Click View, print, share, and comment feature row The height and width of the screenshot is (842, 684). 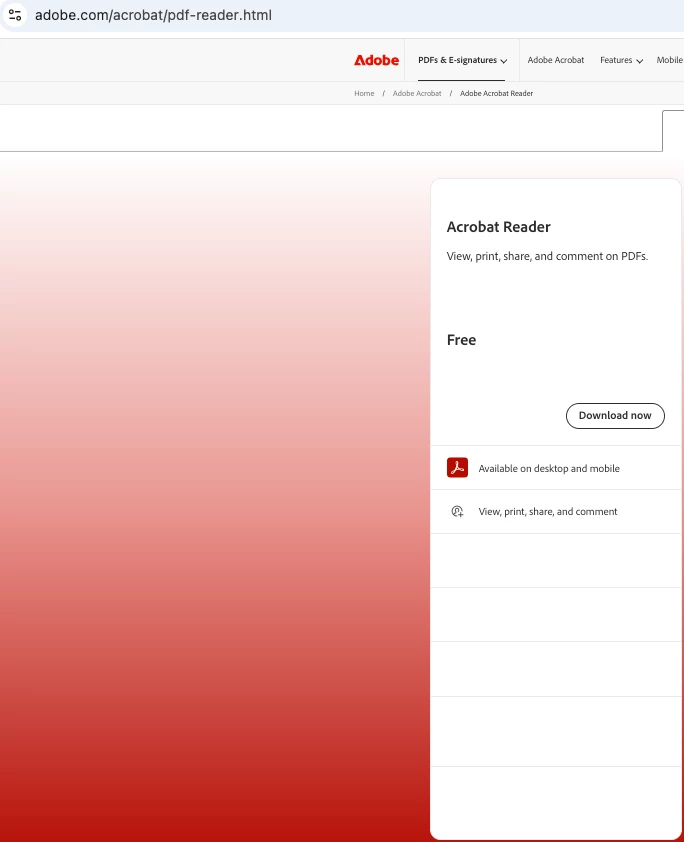[x=556, y=511]
